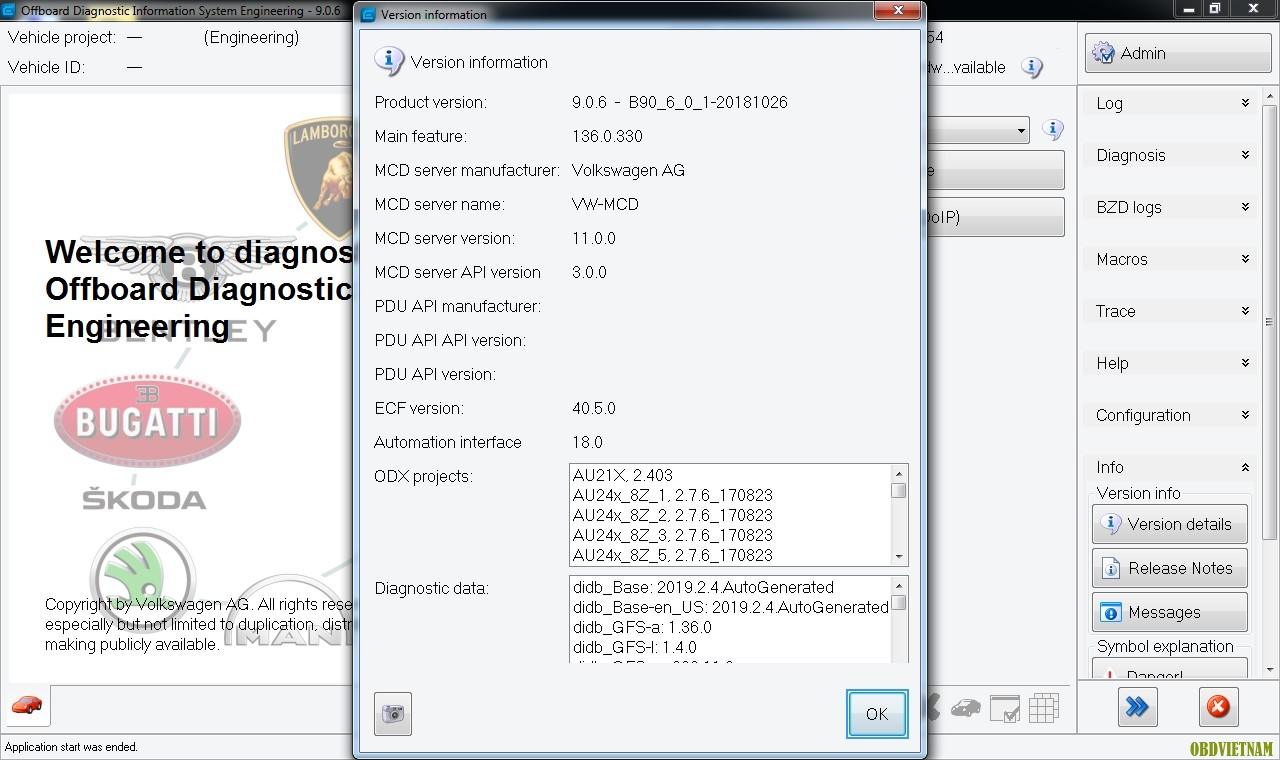Screen dimensions: 1280x760
Task: Select AU24x_8Z_2 entry in ODX projects
Action: [672, 515]
